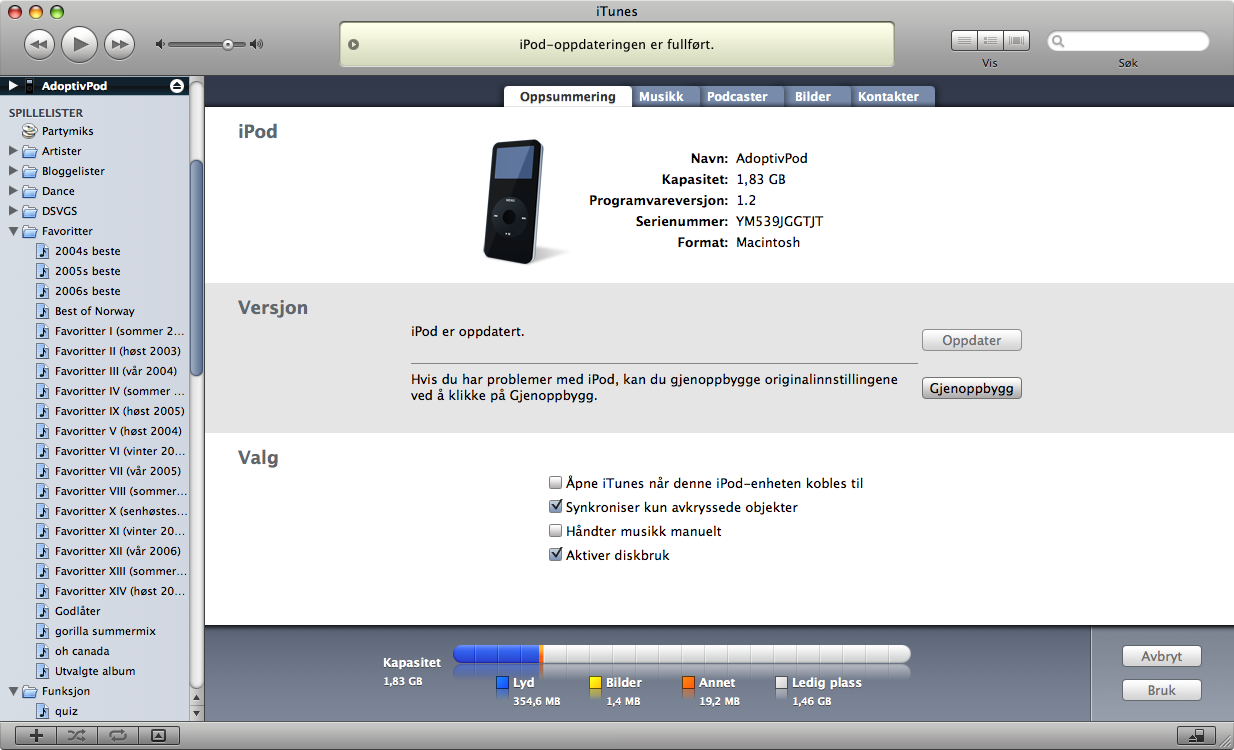Click the Gjenoppbygg button
1234x750 pixels.
click(x=972, y=388)
